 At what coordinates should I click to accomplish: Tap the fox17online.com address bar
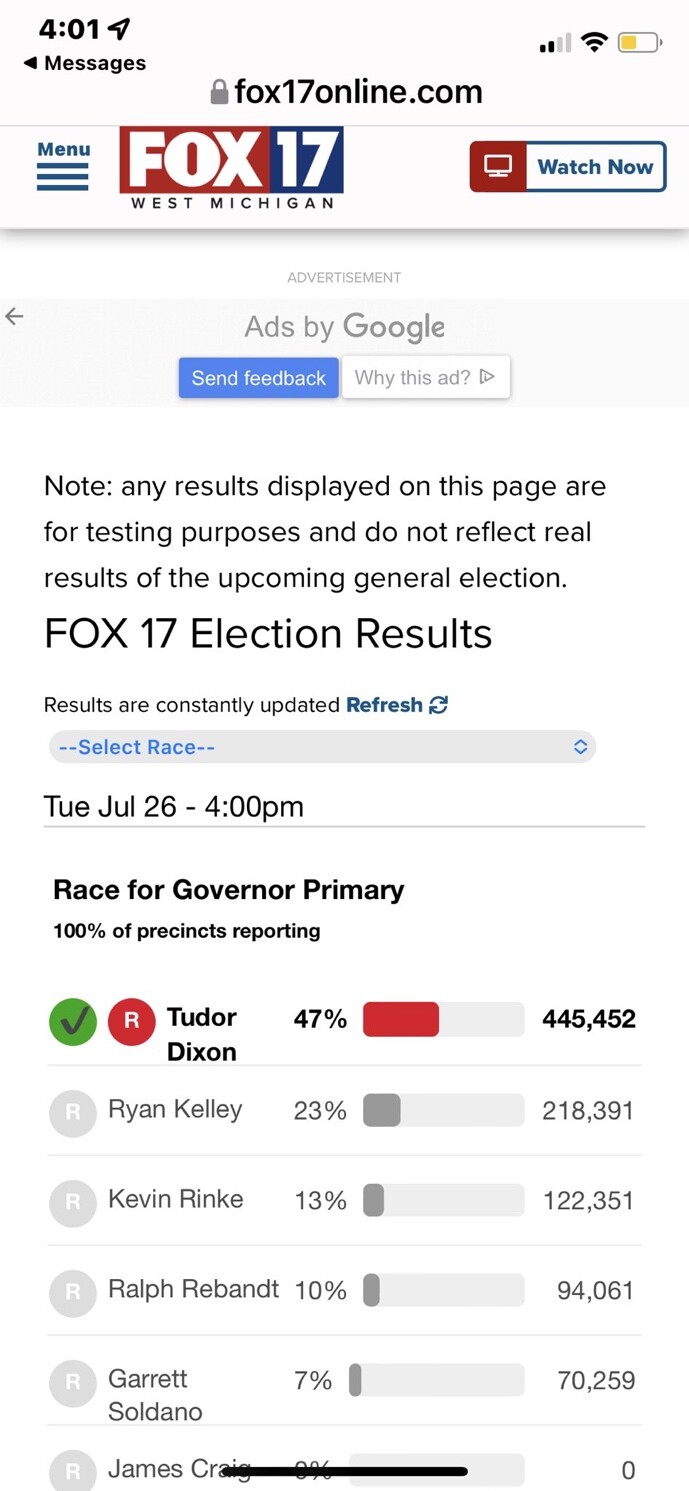(x=357, y=93)
